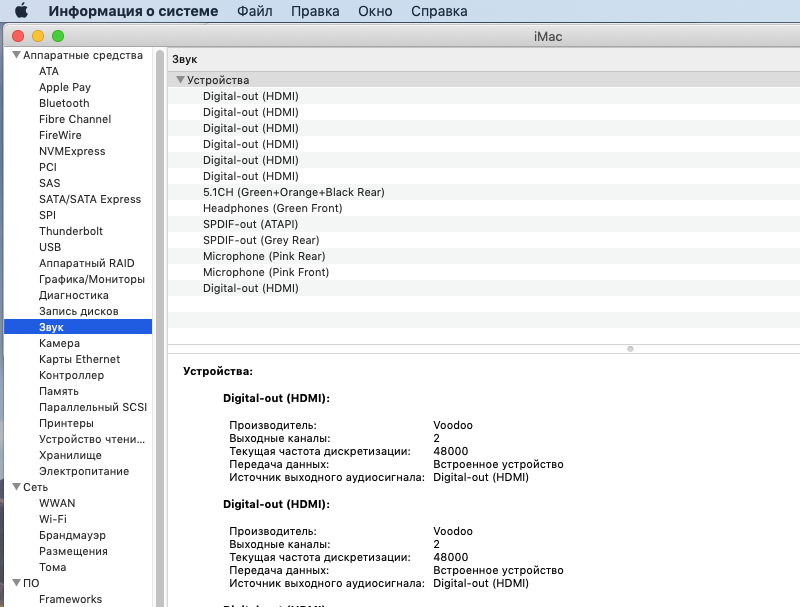Select Frameworks under ПО
This screenshot has height=607, width=800.
(x=70, y=599)
